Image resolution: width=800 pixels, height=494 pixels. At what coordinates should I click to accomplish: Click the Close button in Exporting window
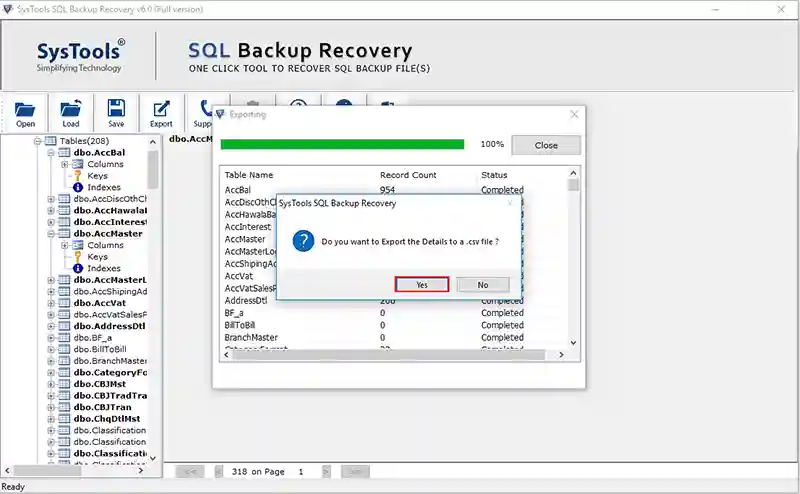pos(546,145)
